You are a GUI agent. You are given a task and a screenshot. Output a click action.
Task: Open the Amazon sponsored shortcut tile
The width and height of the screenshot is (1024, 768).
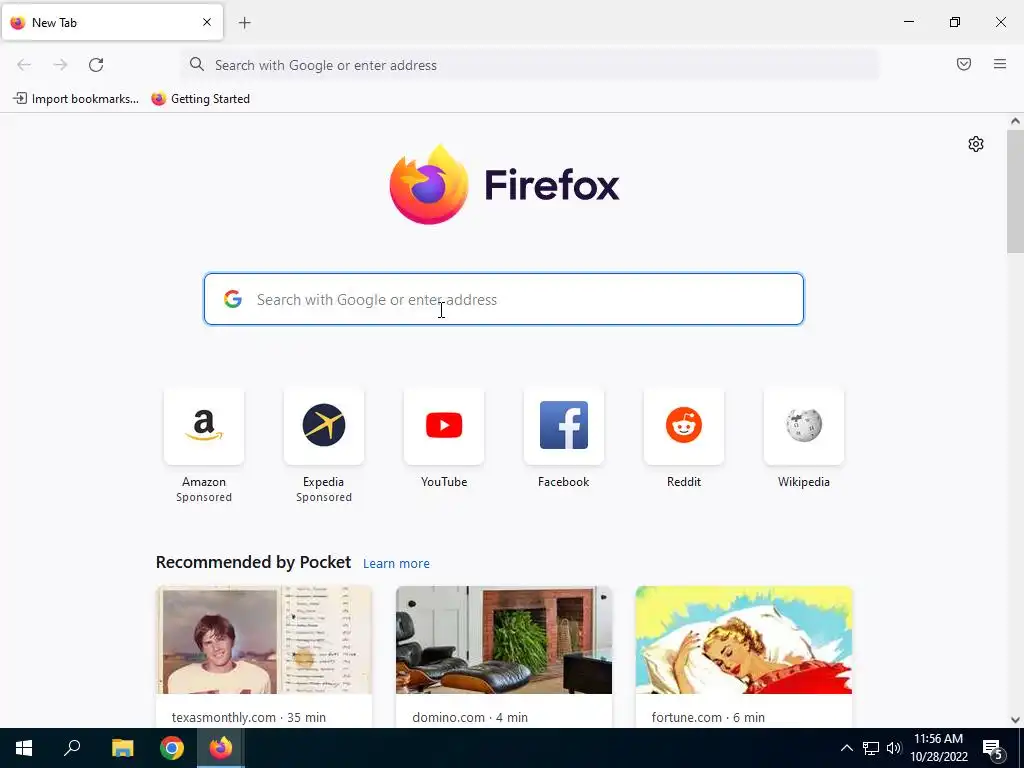point(204,426)
